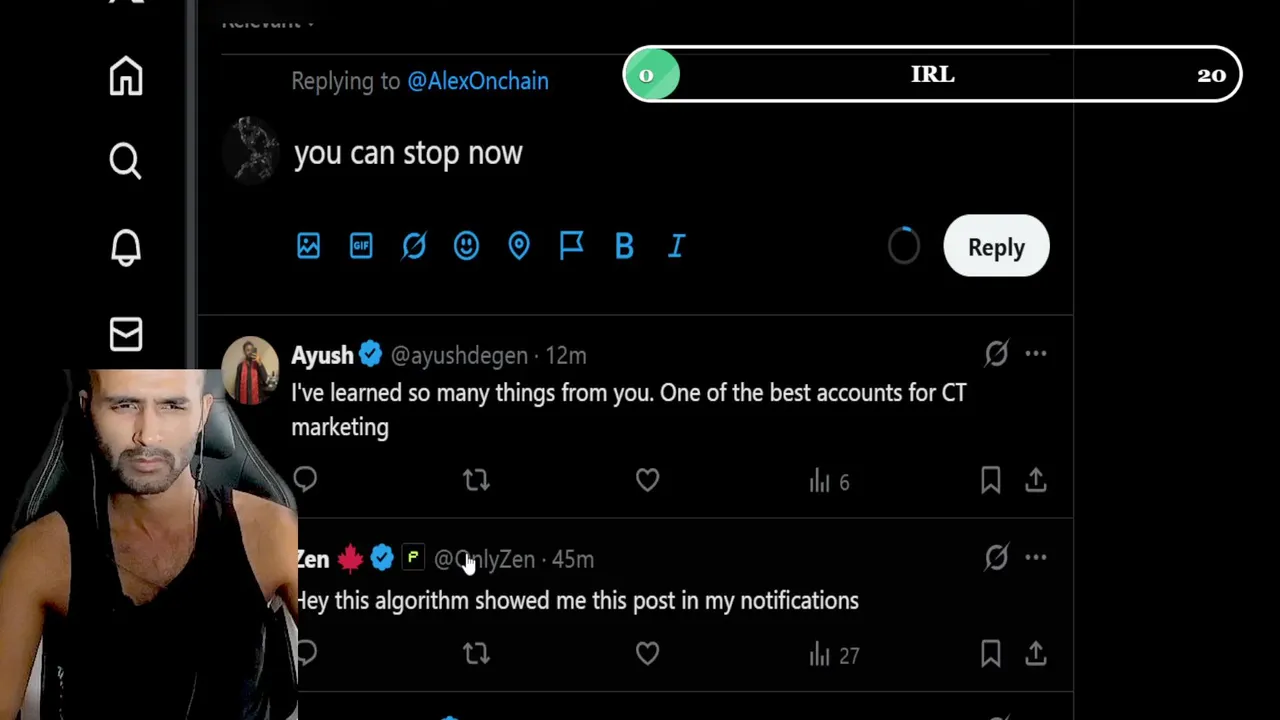Open the Home page from the sidebar
This screenshot has width=1280, height=720.
point(126,76)
